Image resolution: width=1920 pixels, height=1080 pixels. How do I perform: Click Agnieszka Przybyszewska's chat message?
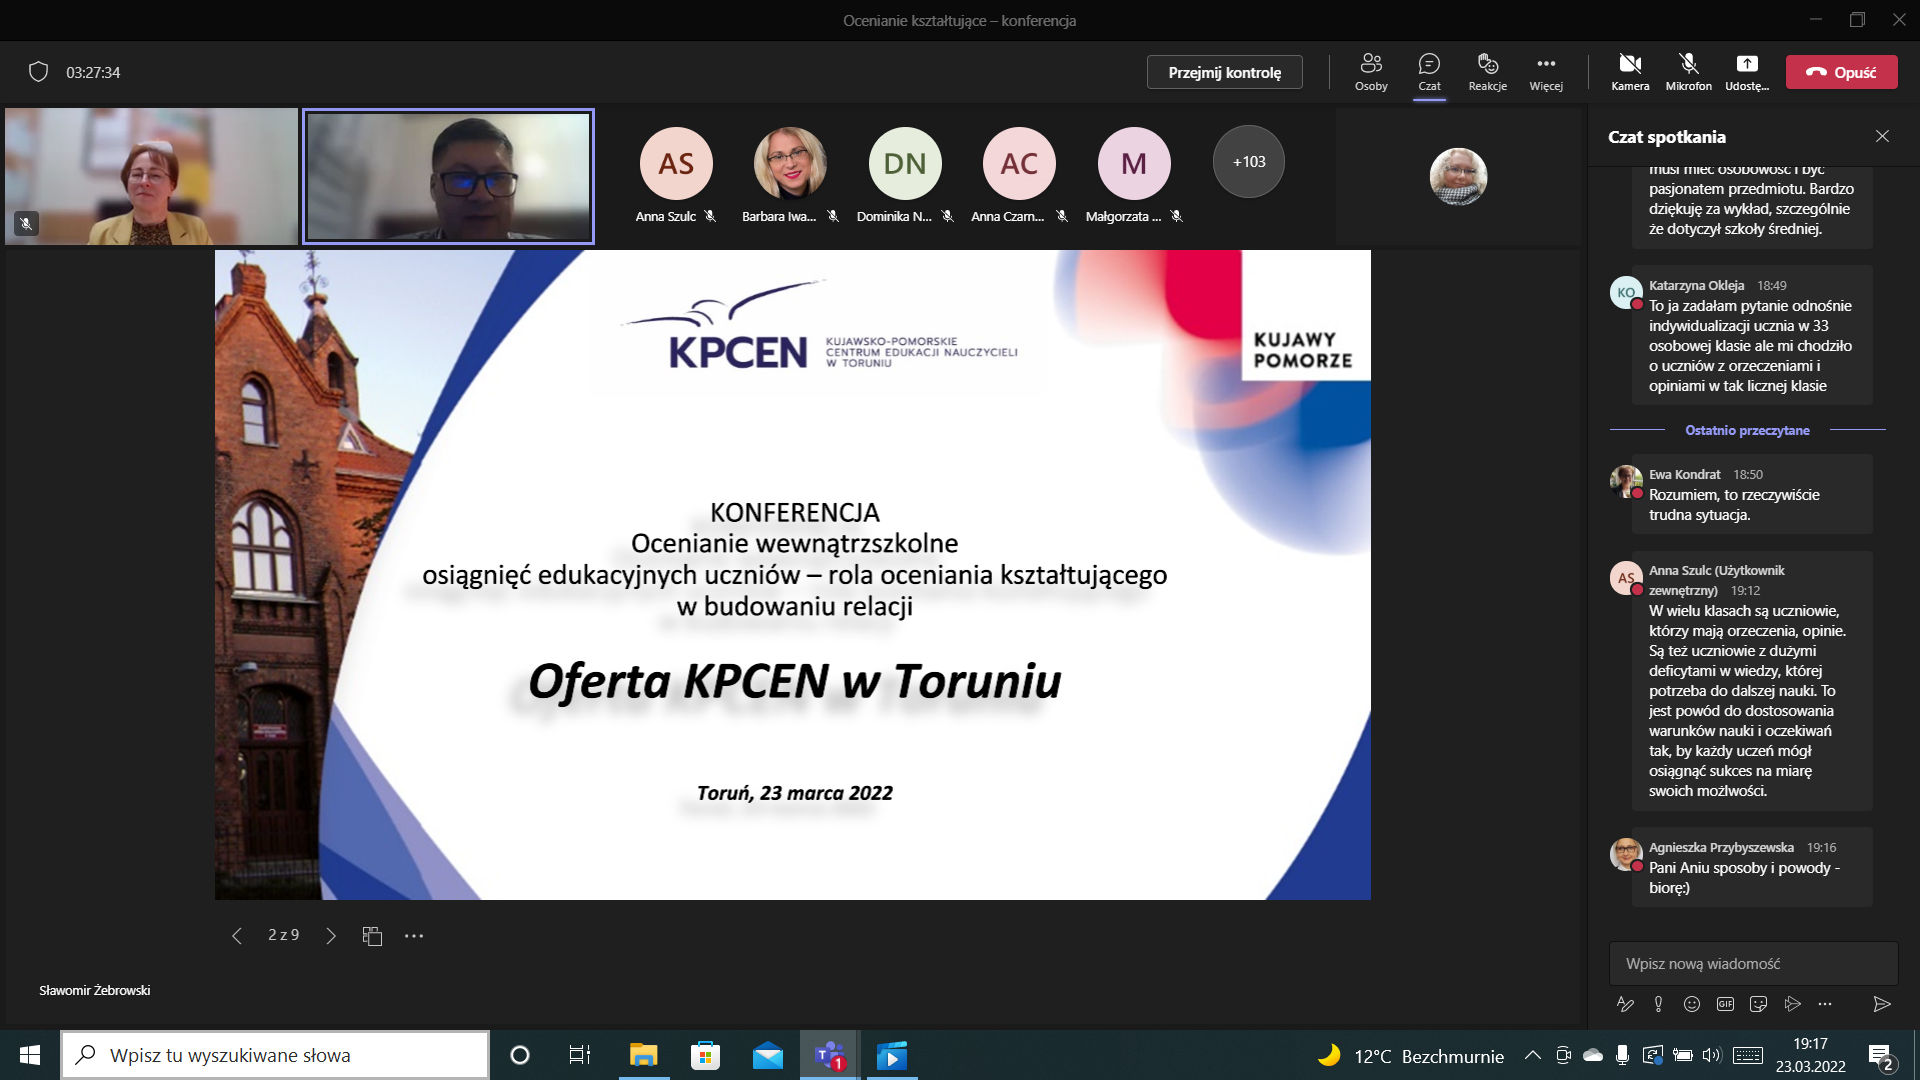point(1752,867)
